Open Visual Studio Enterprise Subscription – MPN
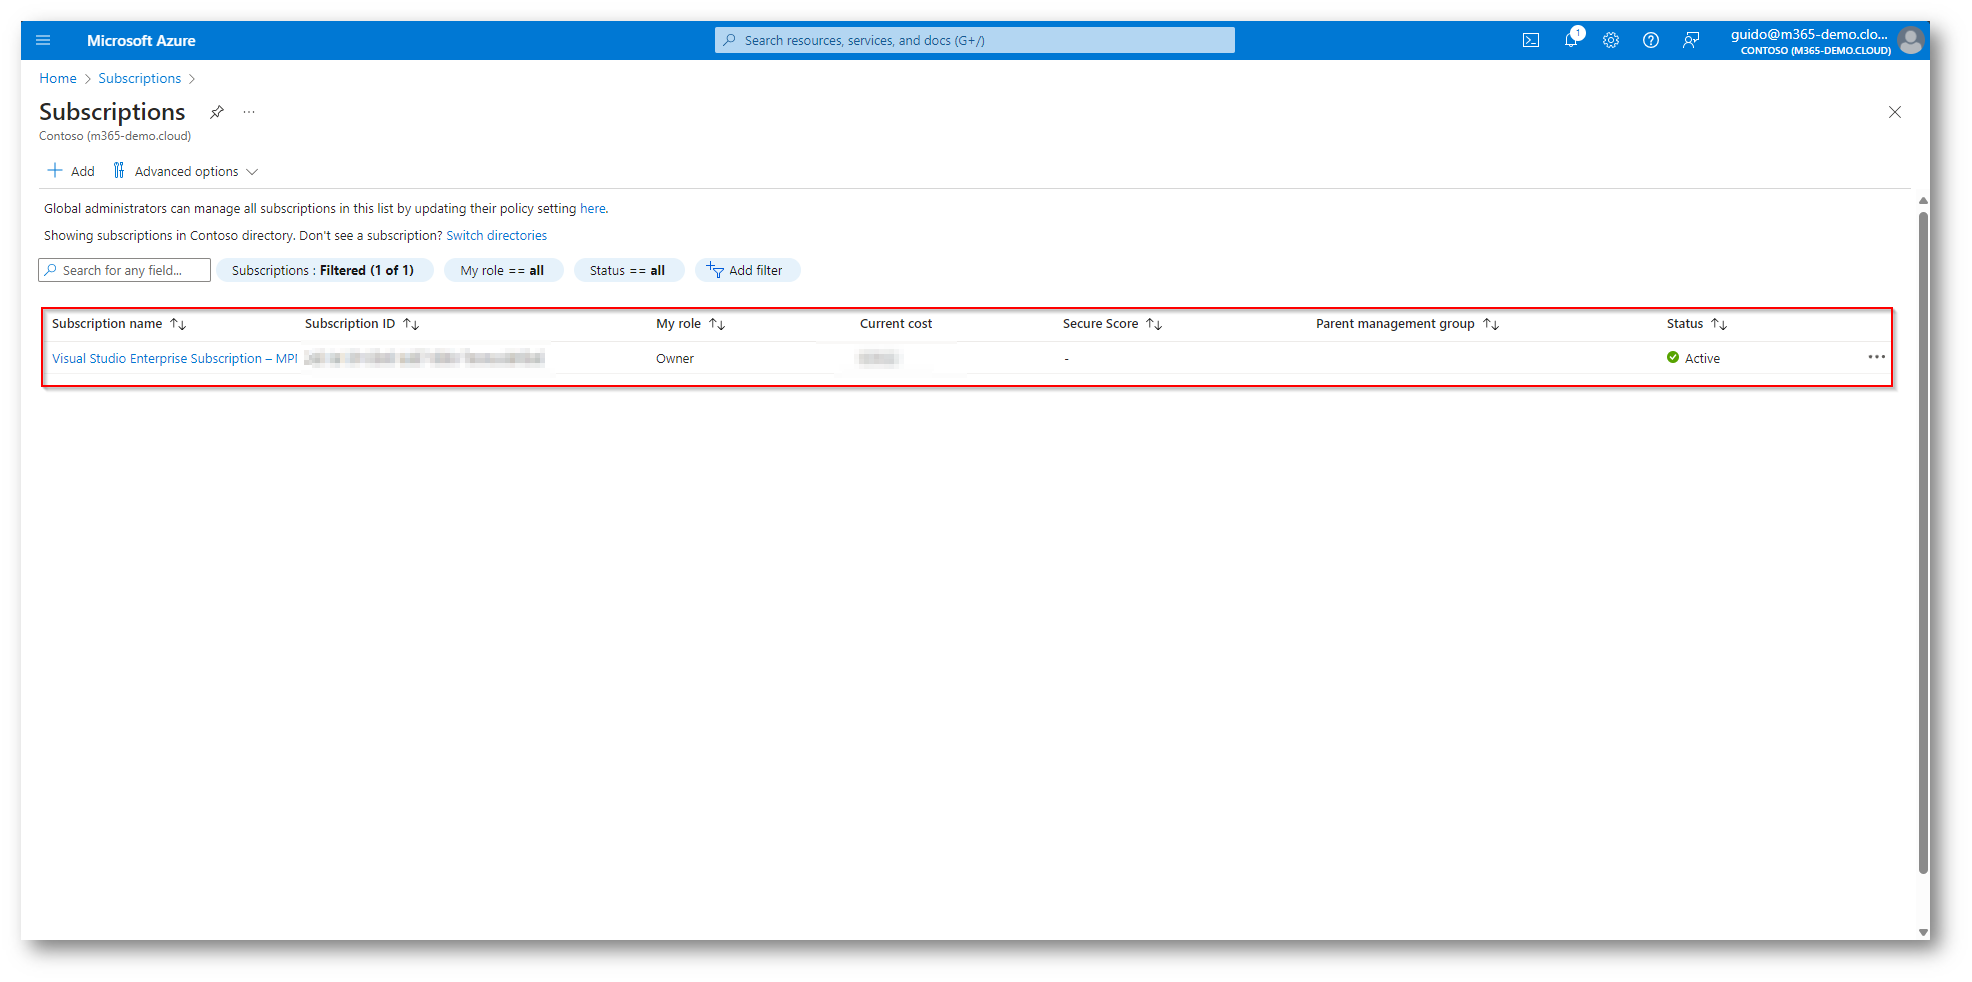The height and width of the screenshot is (982, 1972). click(175, 358)
